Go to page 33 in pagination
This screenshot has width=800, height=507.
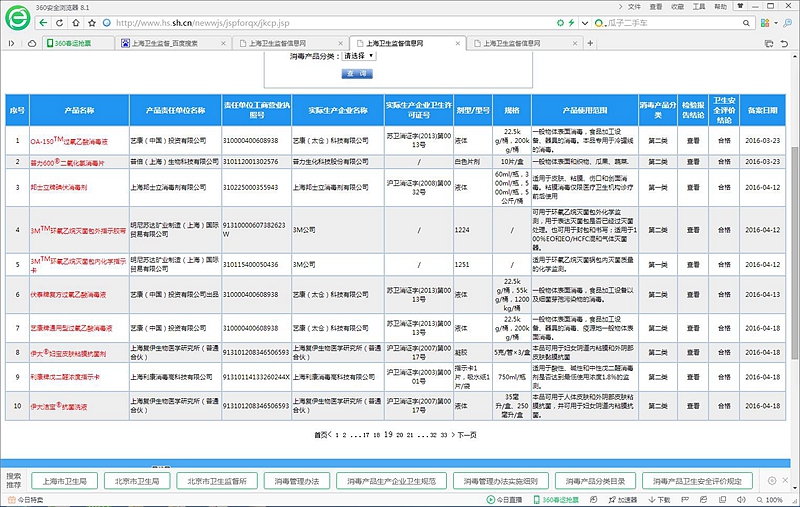[x=444, y=435]
